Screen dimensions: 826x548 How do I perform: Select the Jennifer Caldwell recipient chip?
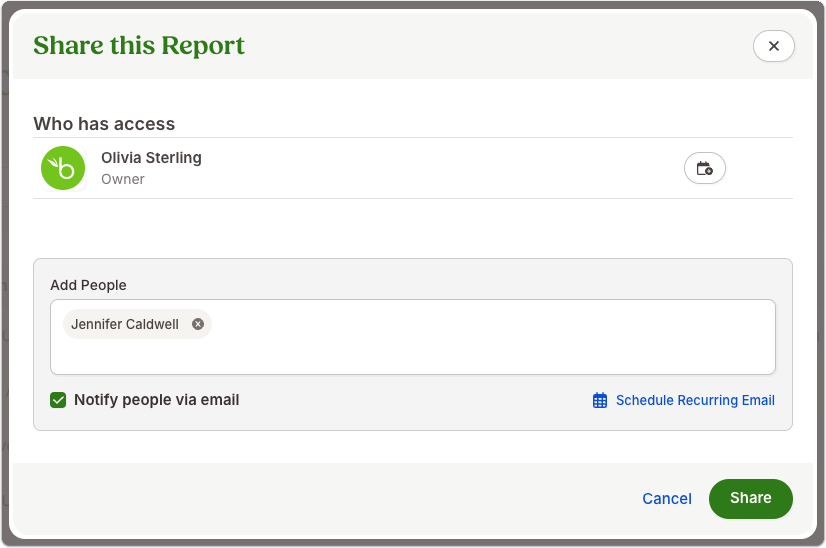[125, 324]
